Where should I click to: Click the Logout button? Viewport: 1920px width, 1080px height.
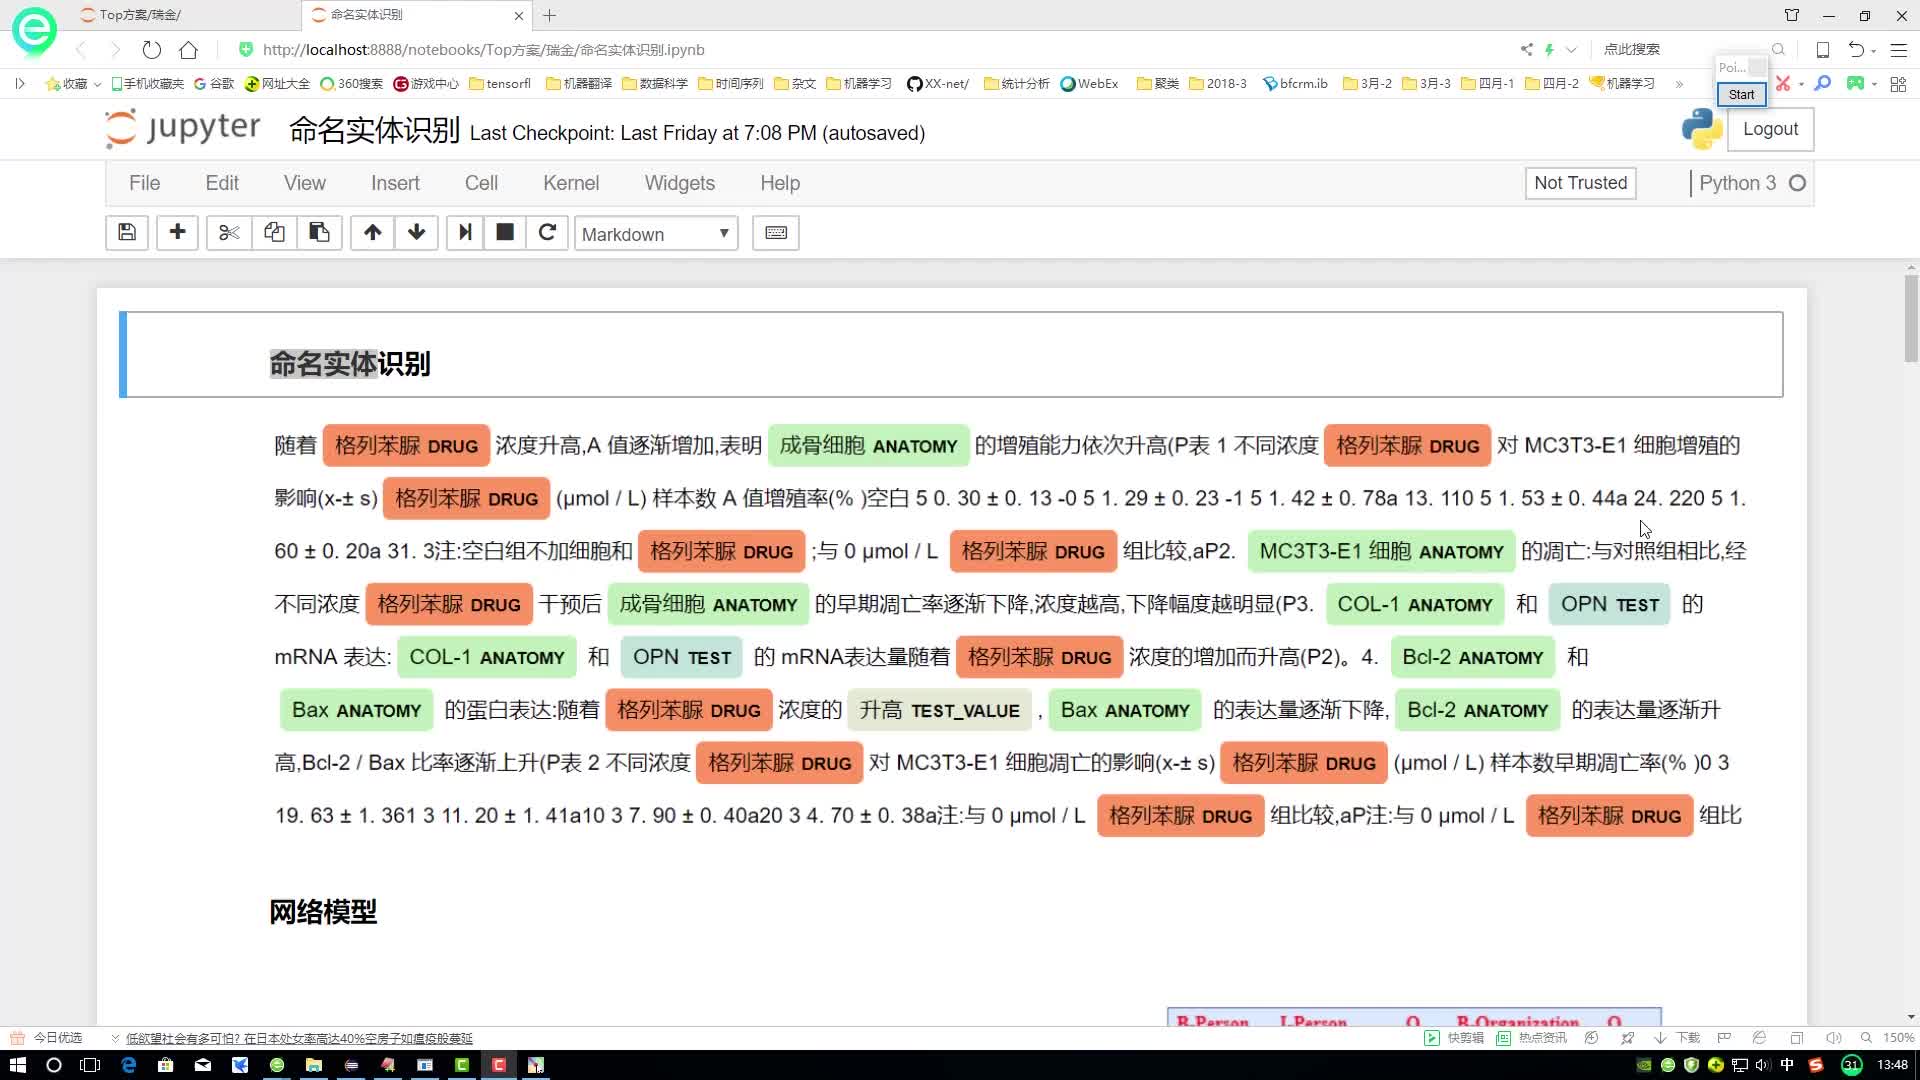pos(1770,129)
